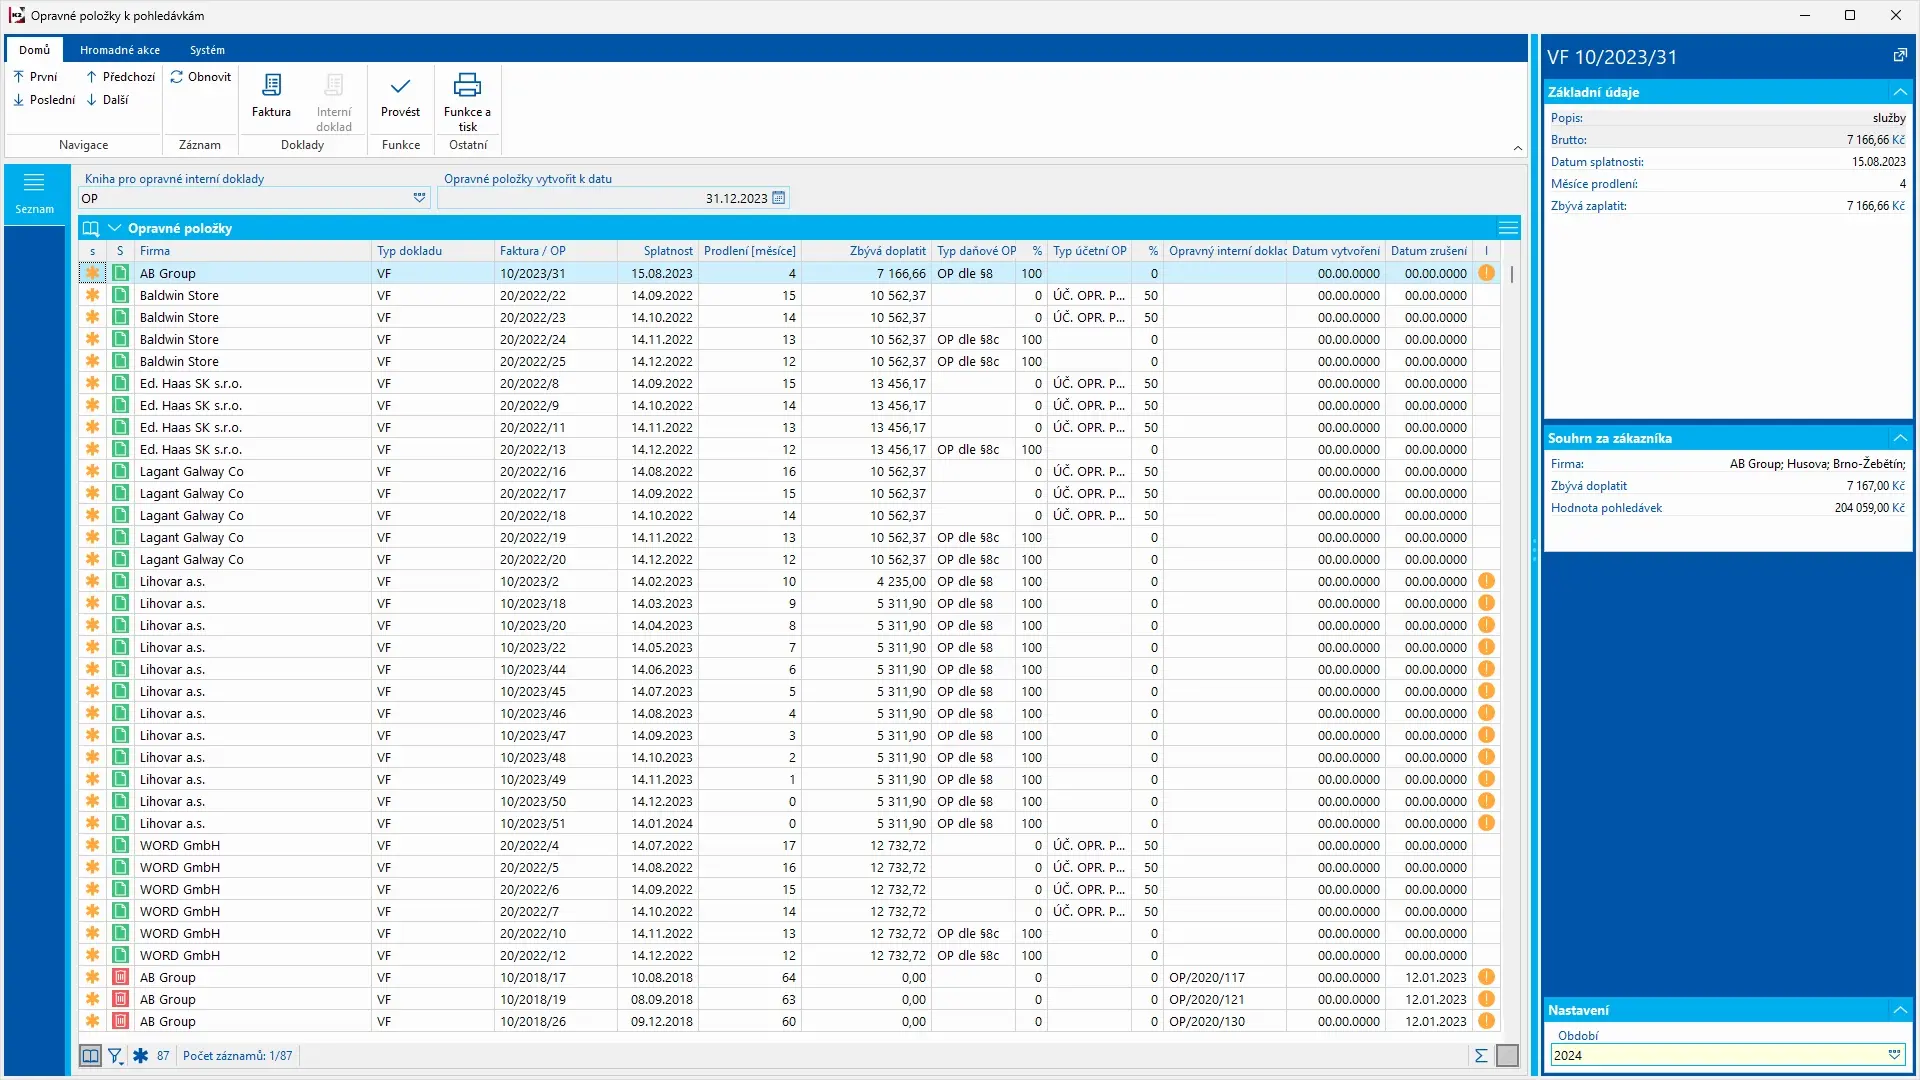Click Počet záznamů: 1/87 status text
The image size is (1920, 1080).
tap(237, 1056)
